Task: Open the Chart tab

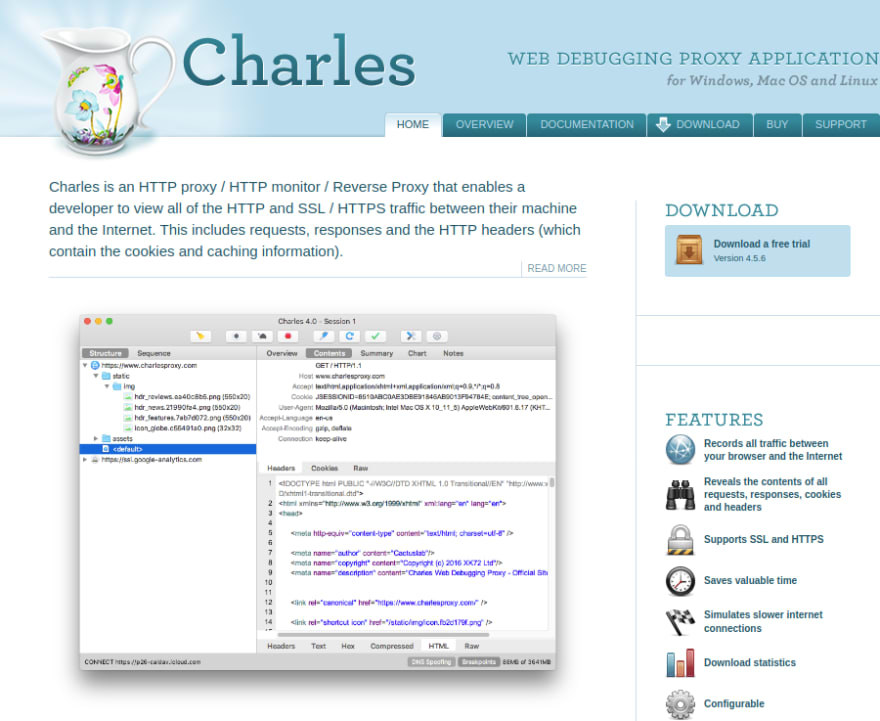Action: tap(417, 353)
